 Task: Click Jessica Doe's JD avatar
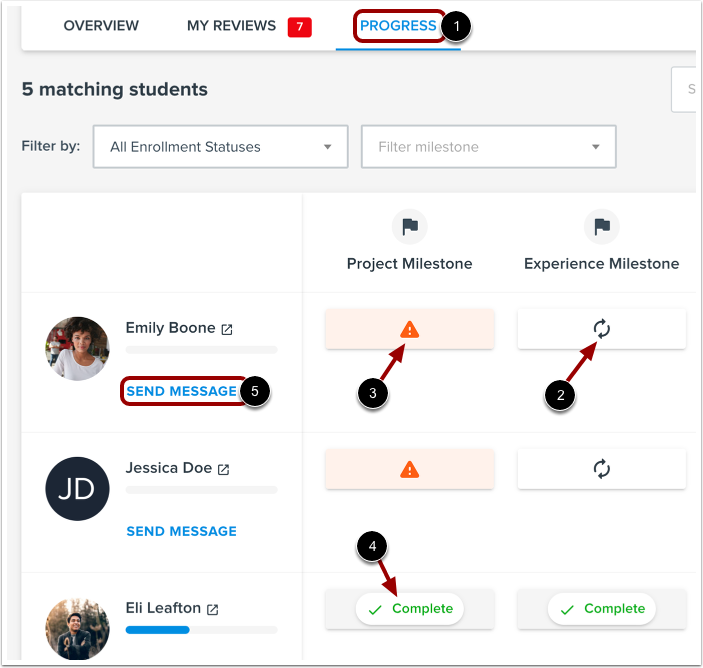pos(77,489)
